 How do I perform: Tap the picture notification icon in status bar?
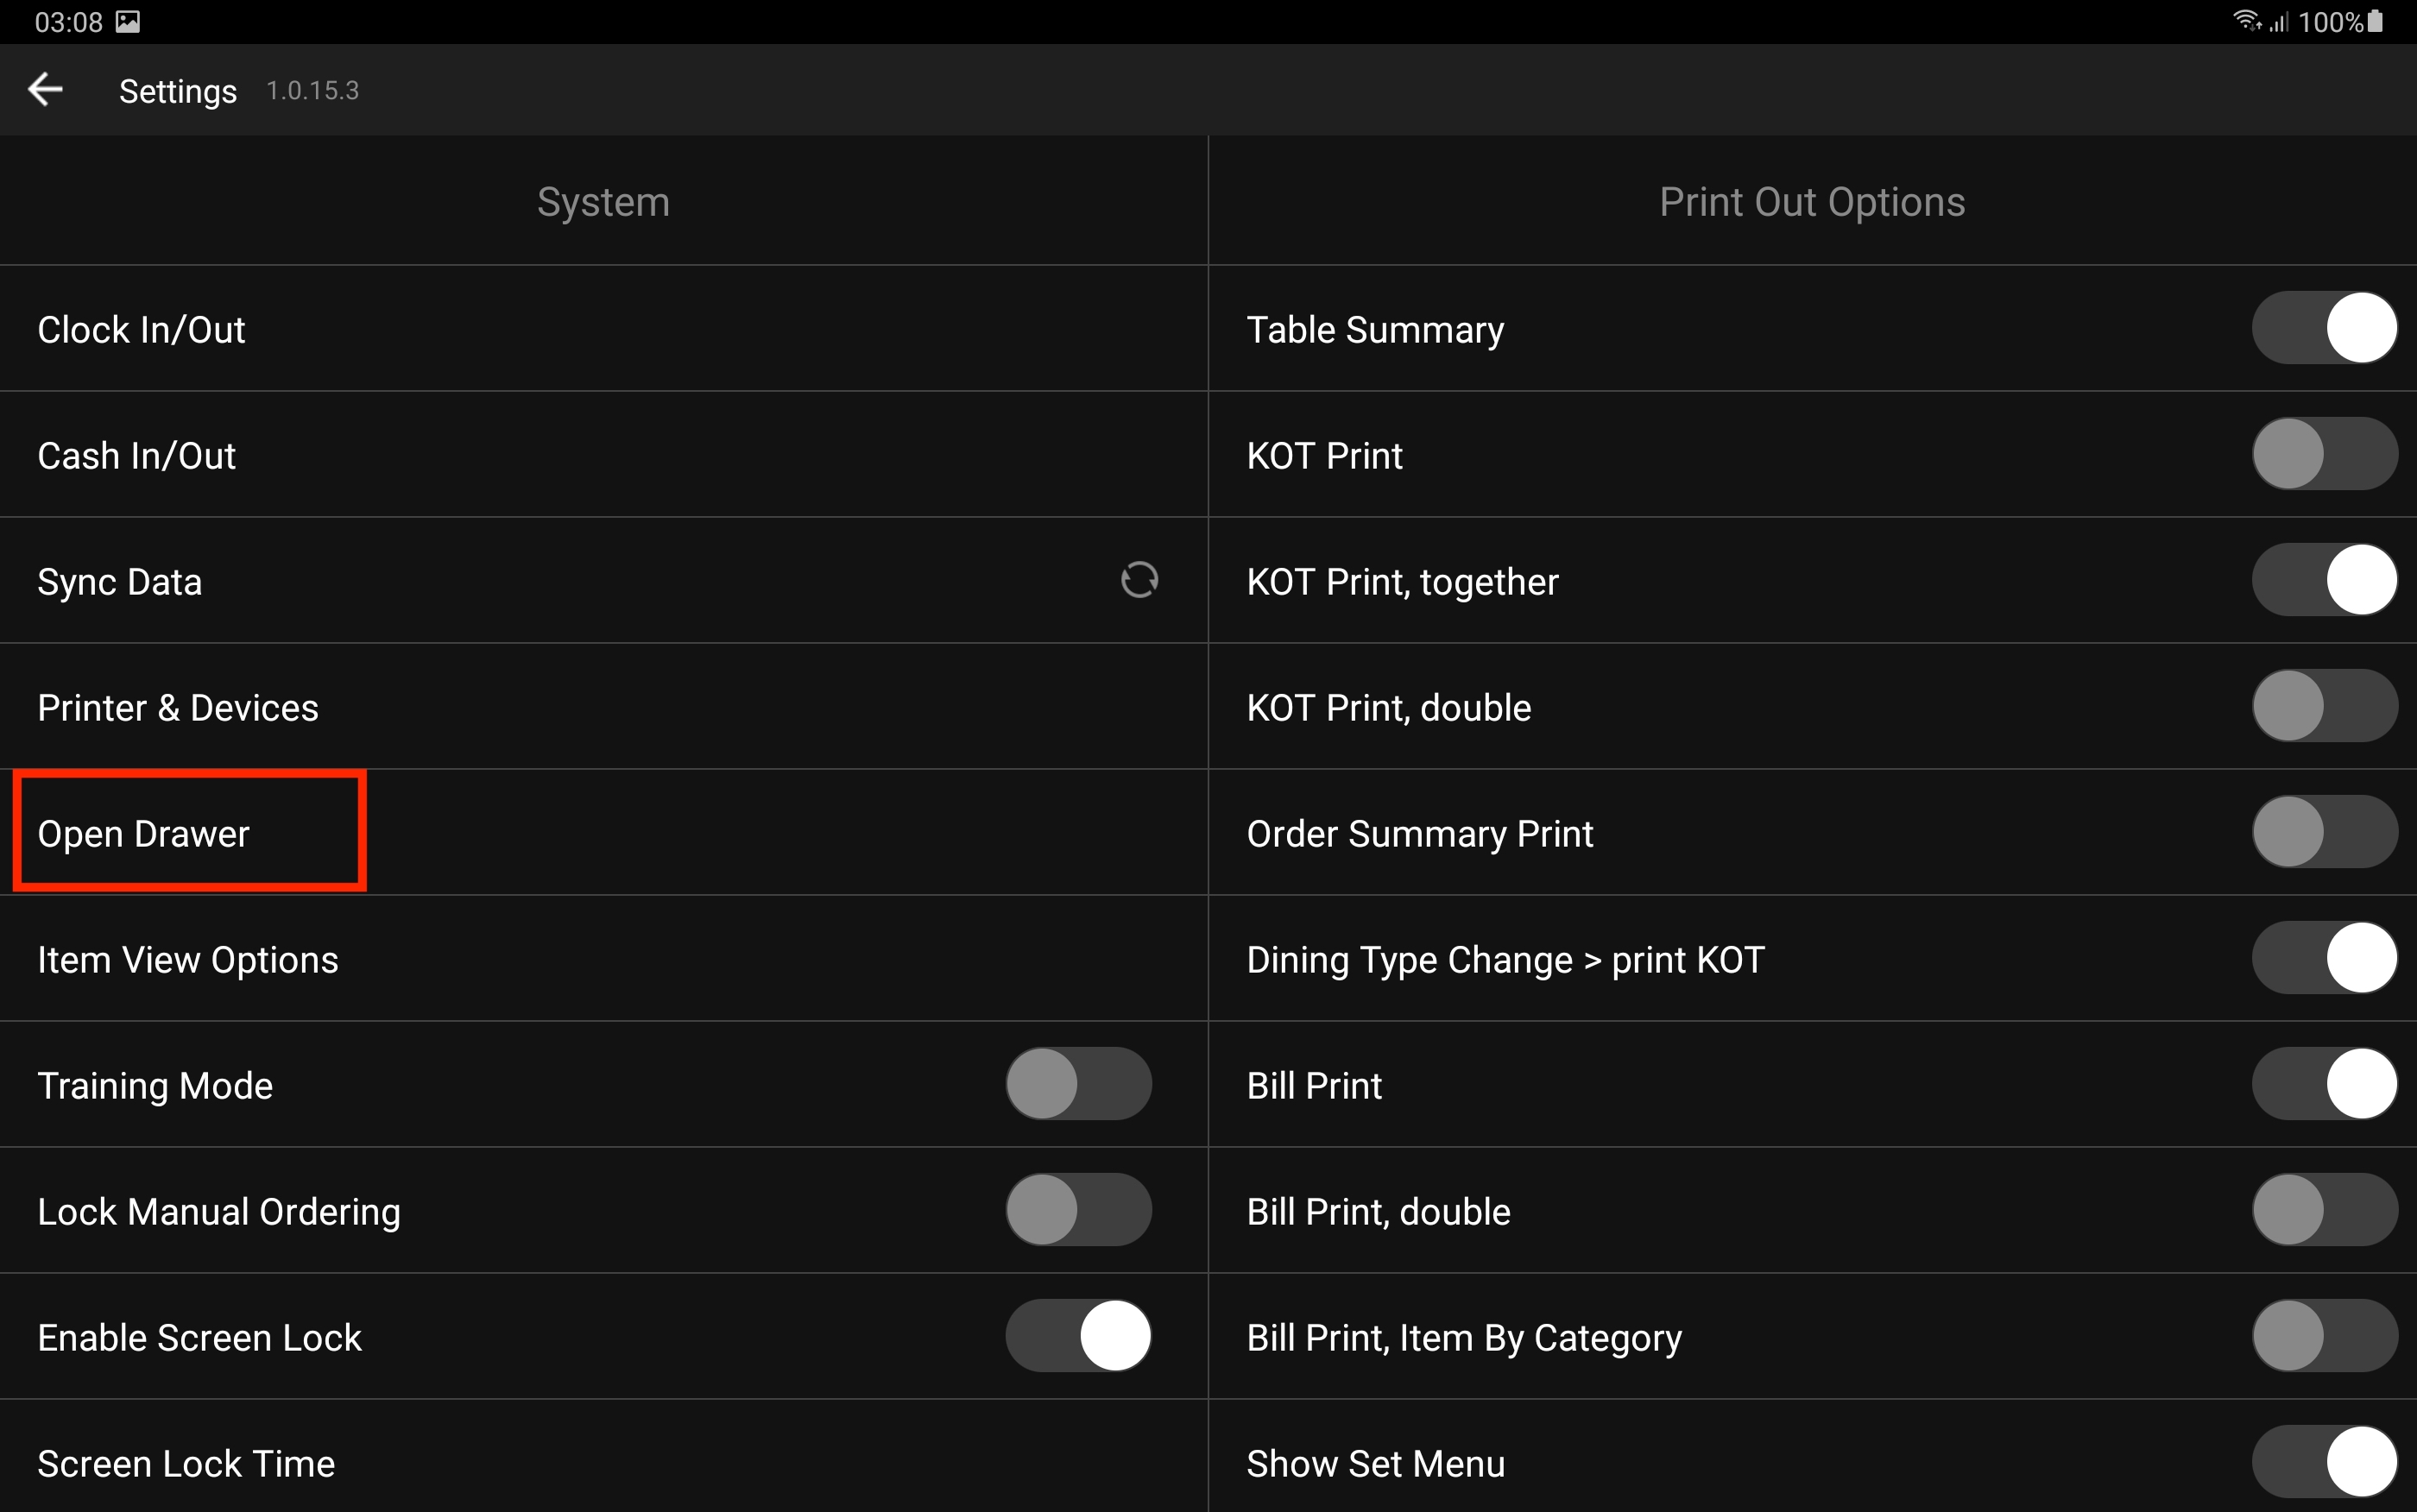click(x=128, y=21)
